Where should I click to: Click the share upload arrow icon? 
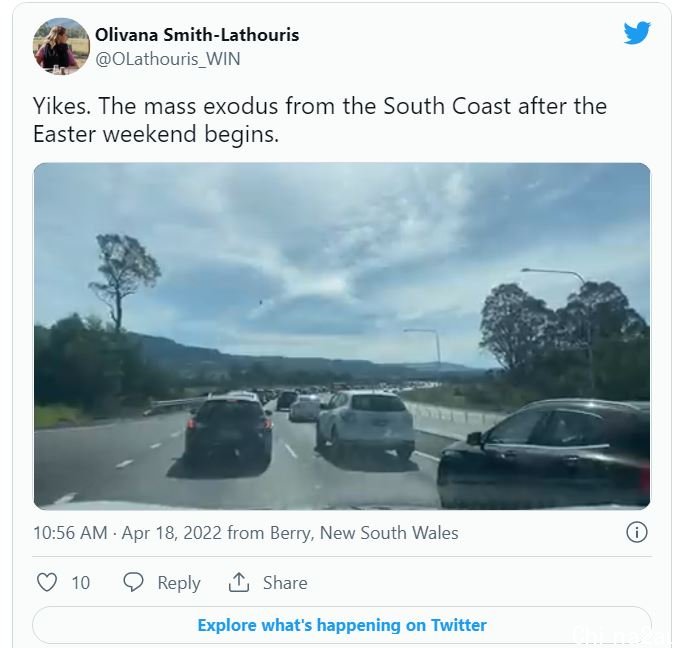(239, 582)
